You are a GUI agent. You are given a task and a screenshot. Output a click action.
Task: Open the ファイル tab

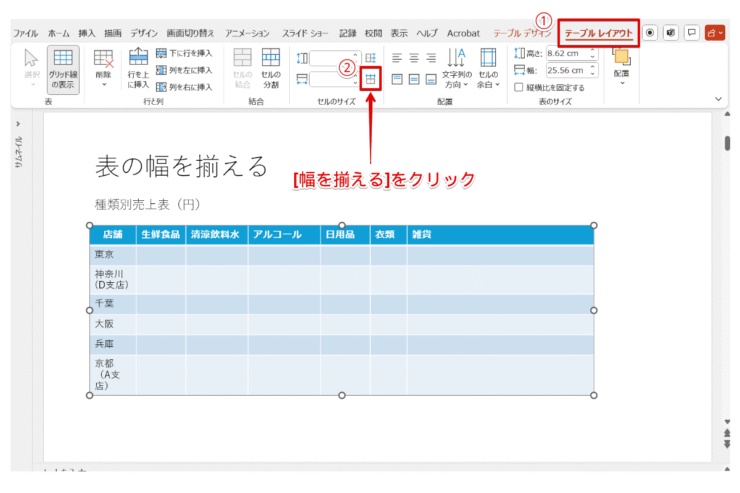click(25, 33)
